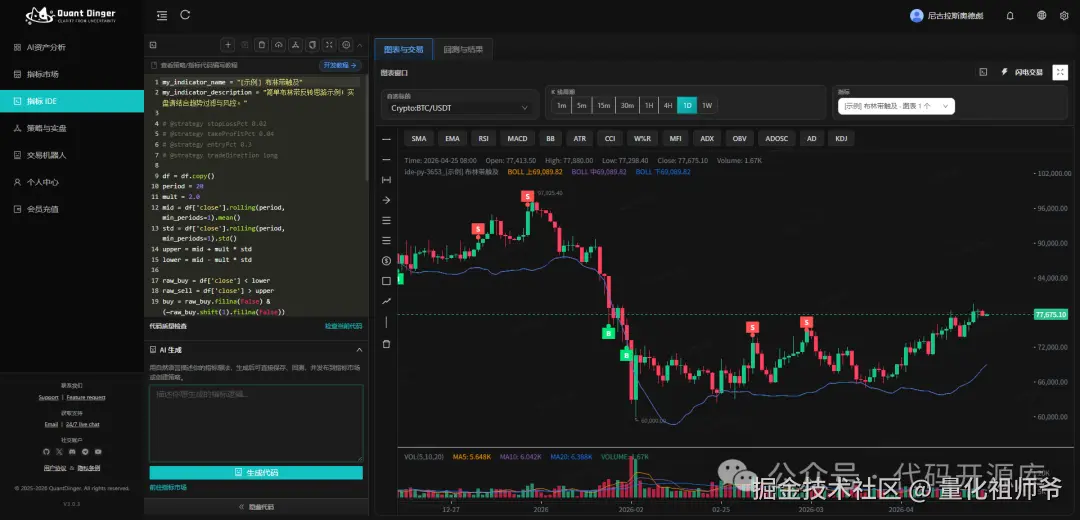Open 策略与实盘 in the sidebar
Screen dimensions: 1080x520
[72, 128]
